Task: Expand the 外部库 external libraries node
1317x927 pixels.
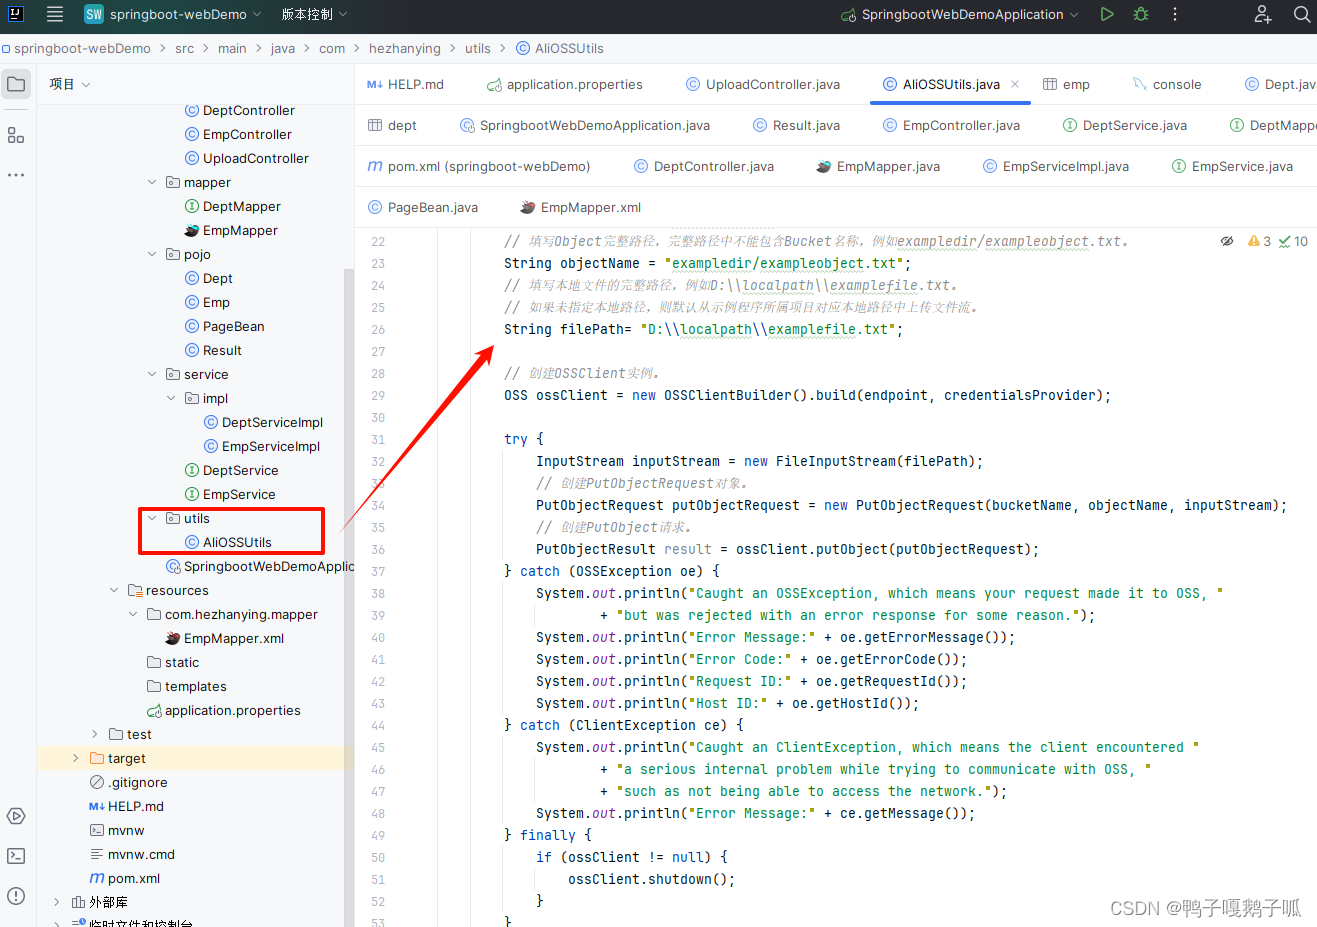Action: click(57, 902)
